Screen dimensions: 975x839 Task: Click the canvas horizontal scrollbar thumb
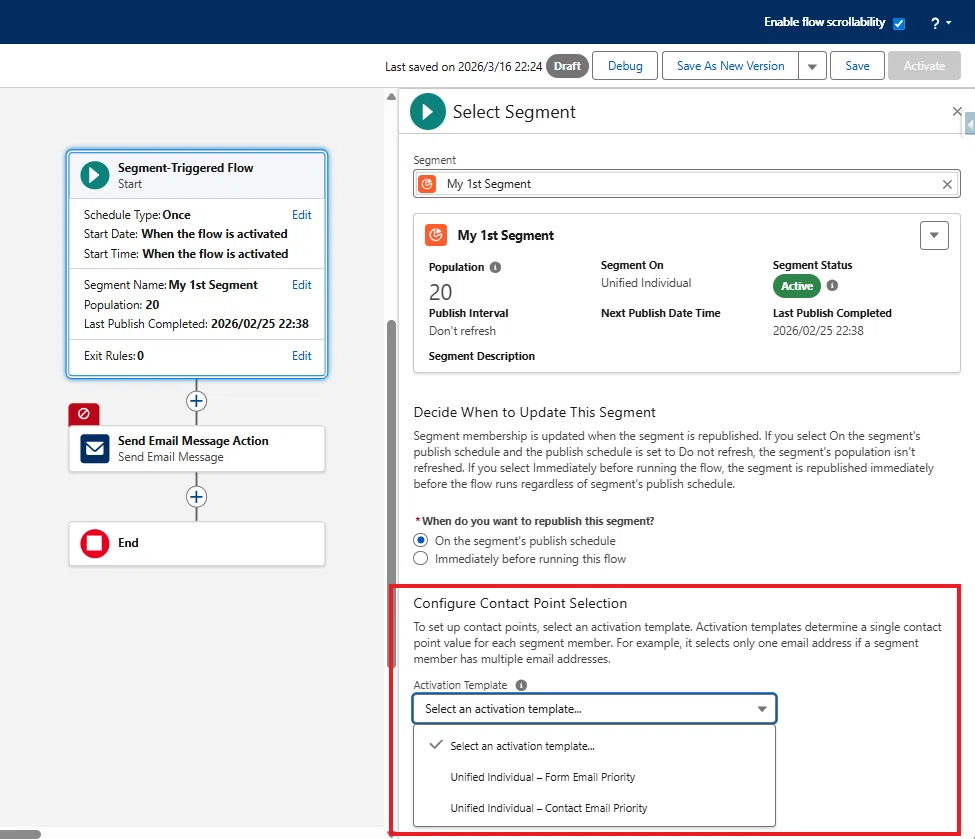pyautogui.click(x=20, y=834)
